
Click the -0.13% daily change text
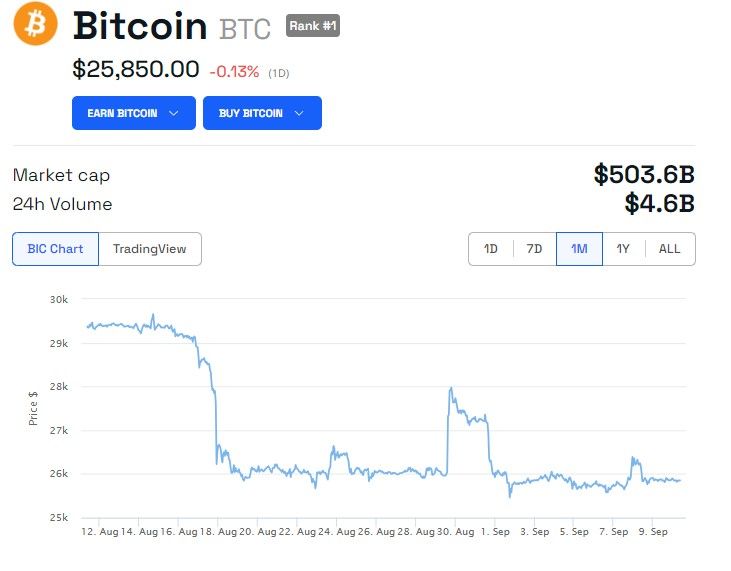[234, 72]
